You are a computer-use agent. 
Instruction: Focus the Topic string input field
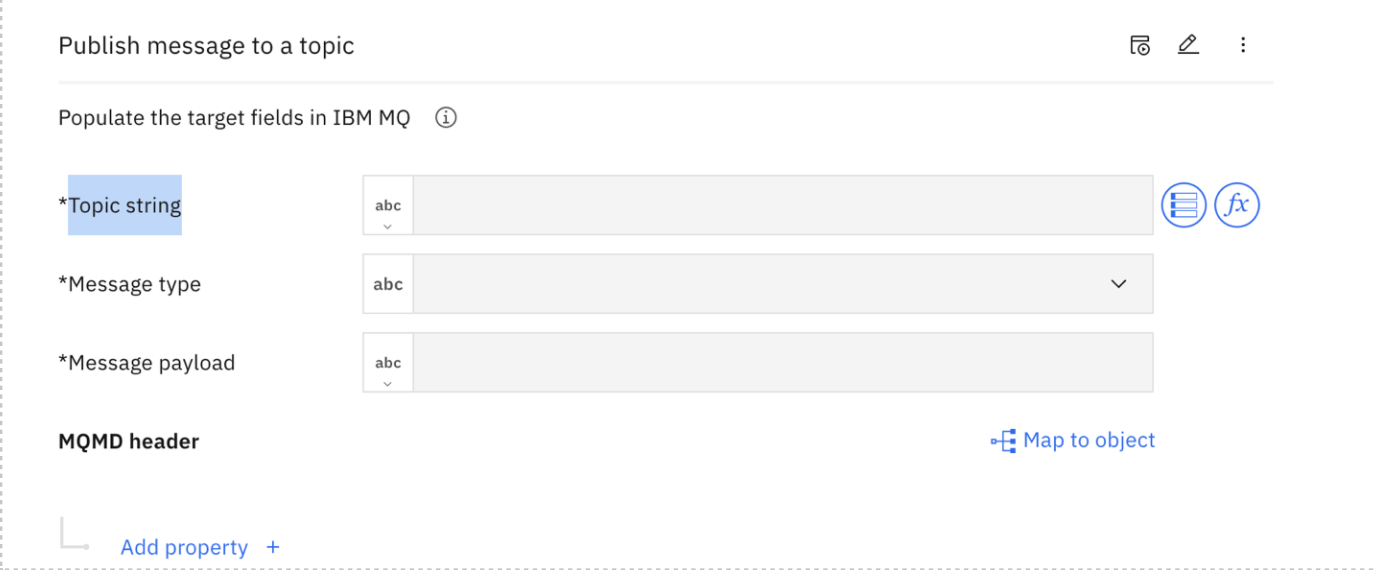click(x=783, y=205)
